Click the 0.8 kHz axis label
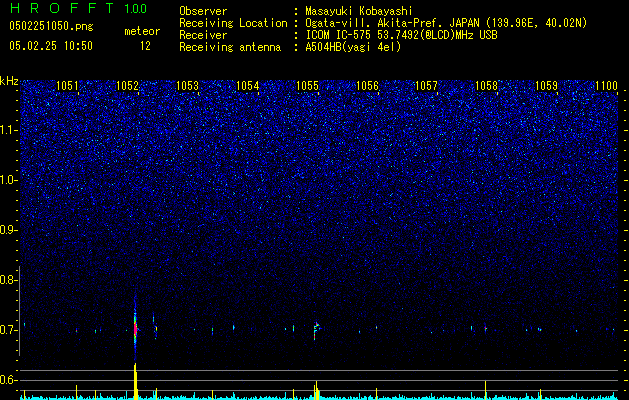 click(x=7, y=280)
